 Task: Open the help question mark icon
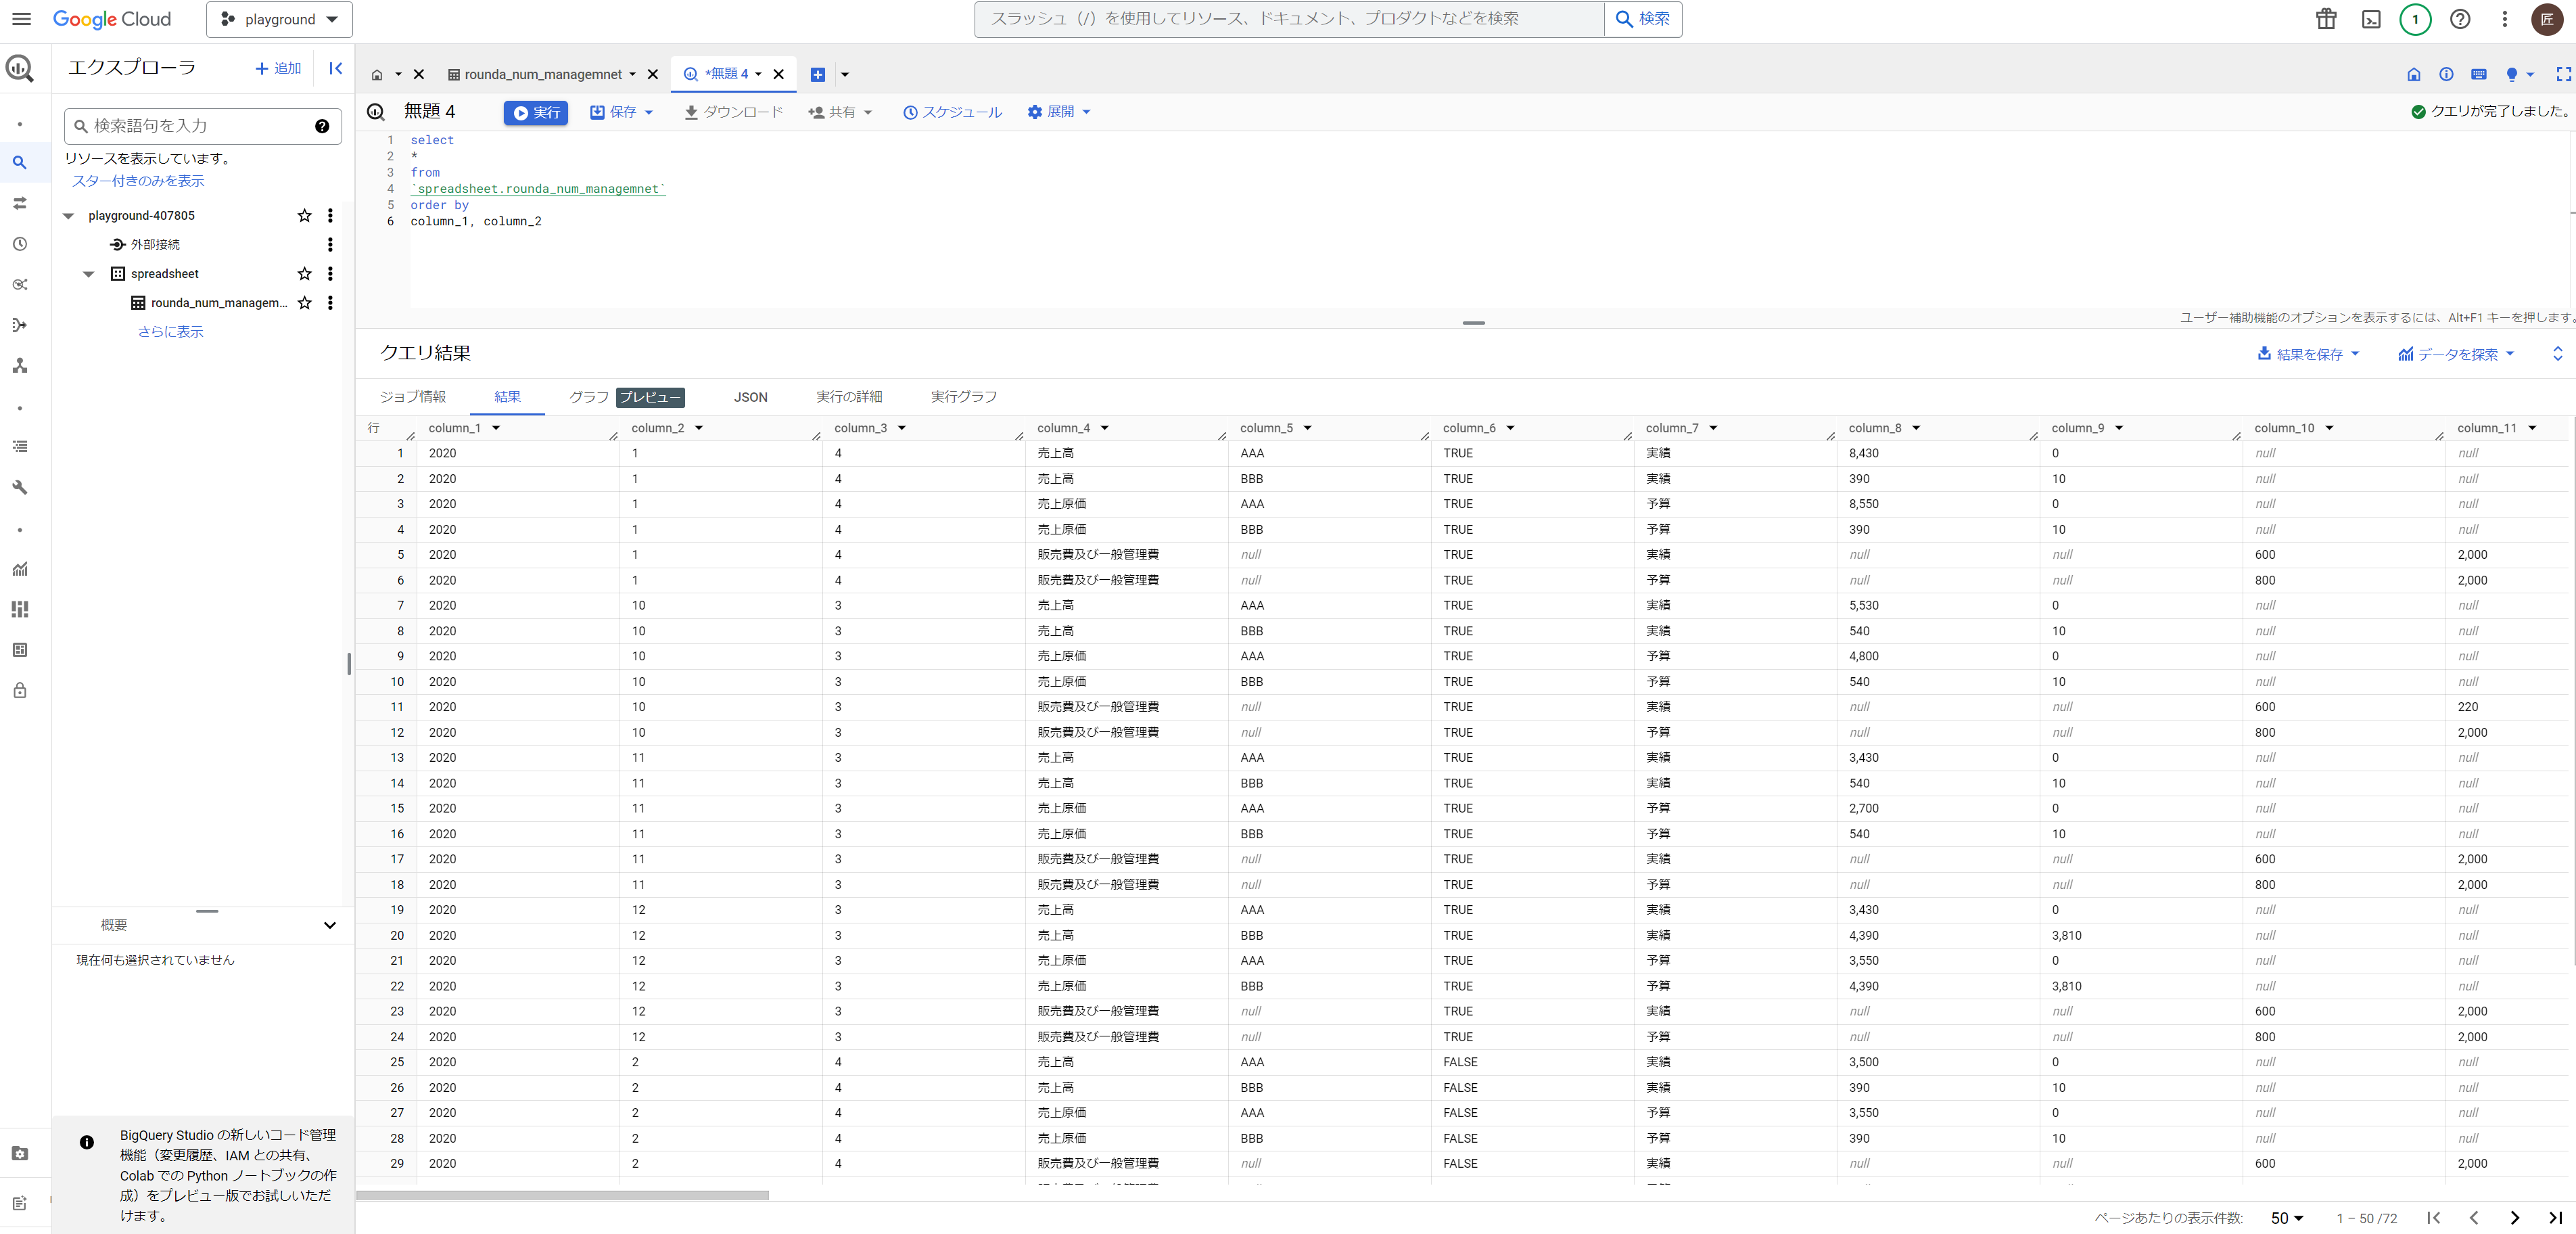pos(2460,19)
